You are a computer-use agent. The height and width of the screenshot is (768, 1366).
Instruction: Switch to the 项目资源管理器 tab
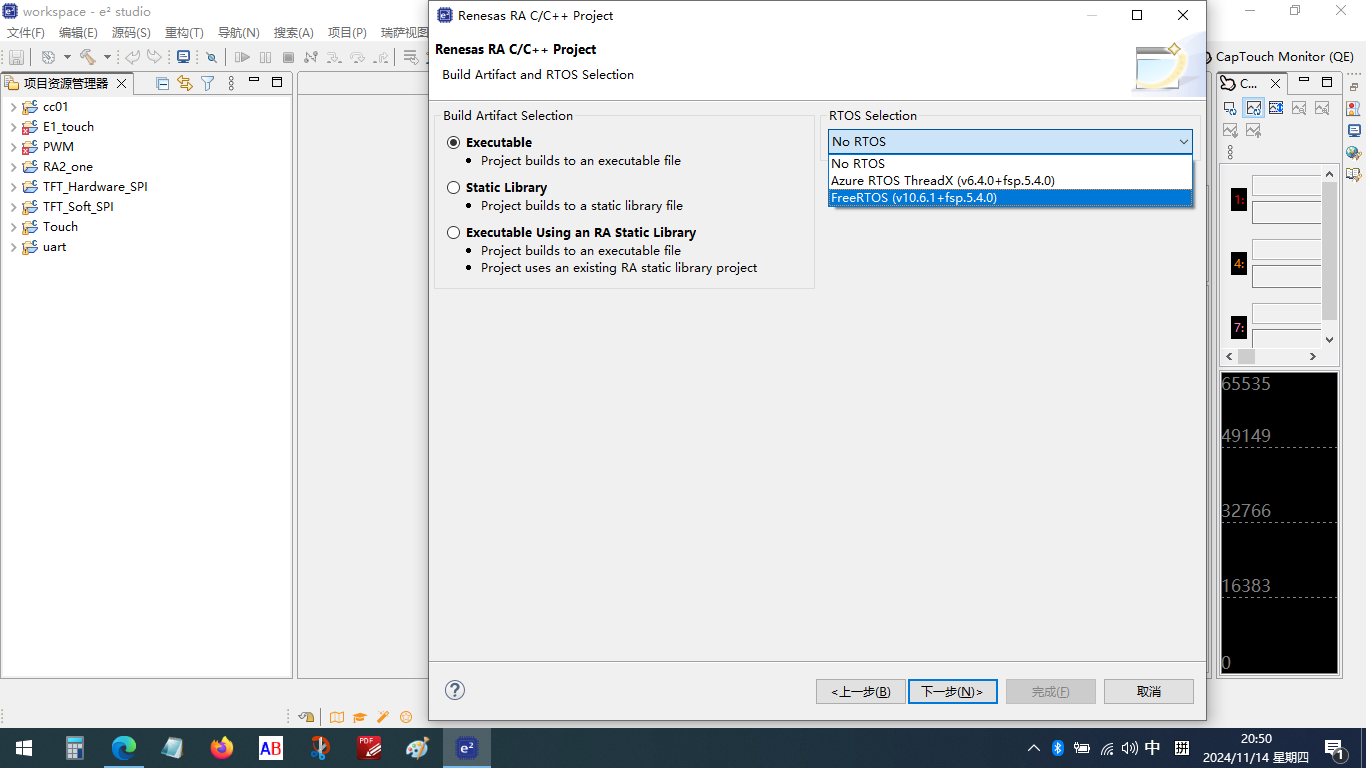click(66, 84)
